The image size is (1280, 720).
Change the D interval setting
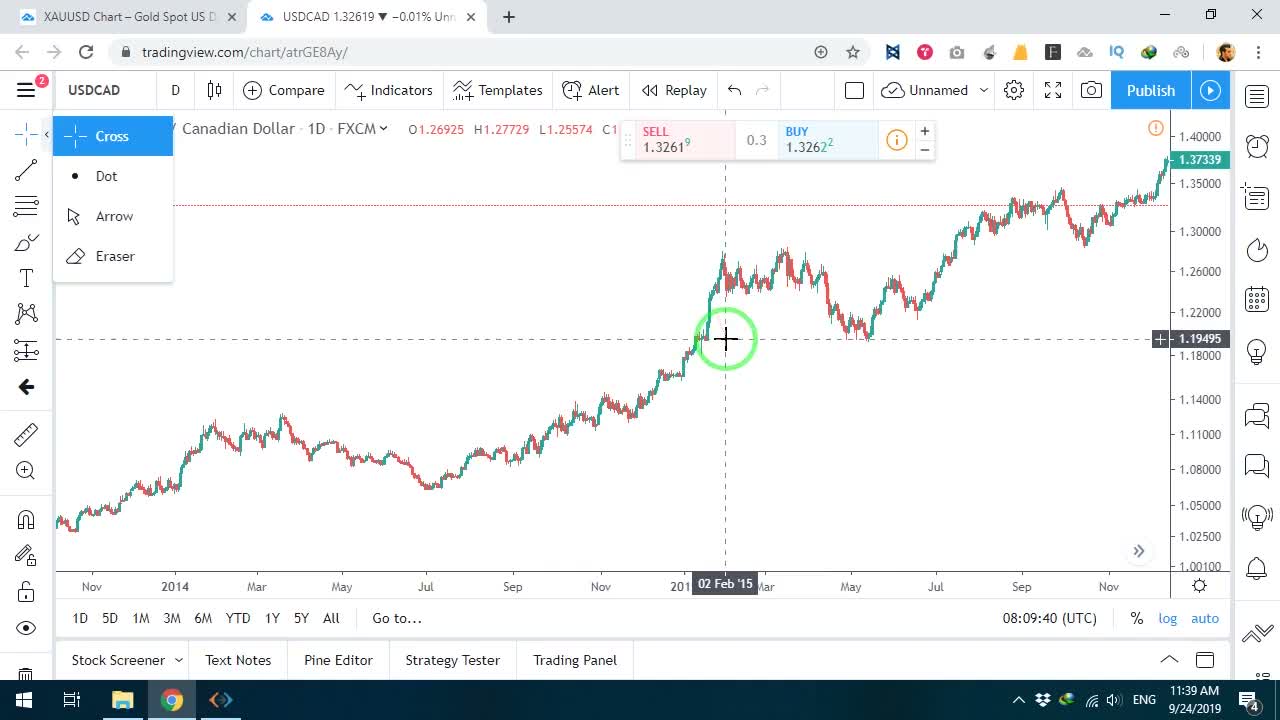(175, 90)
